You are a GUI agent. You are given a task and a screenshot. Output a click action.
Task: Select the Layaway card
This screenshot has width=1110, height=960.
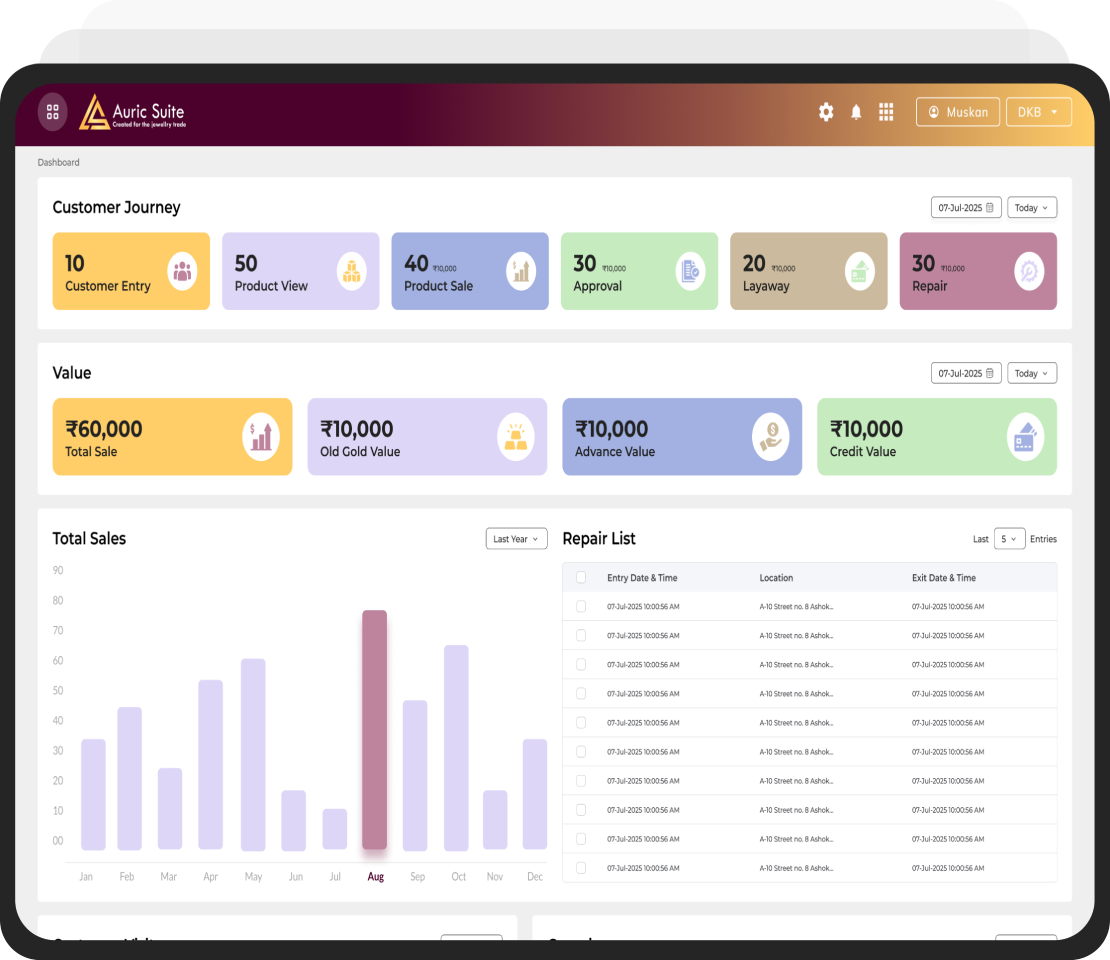(808, 271)
